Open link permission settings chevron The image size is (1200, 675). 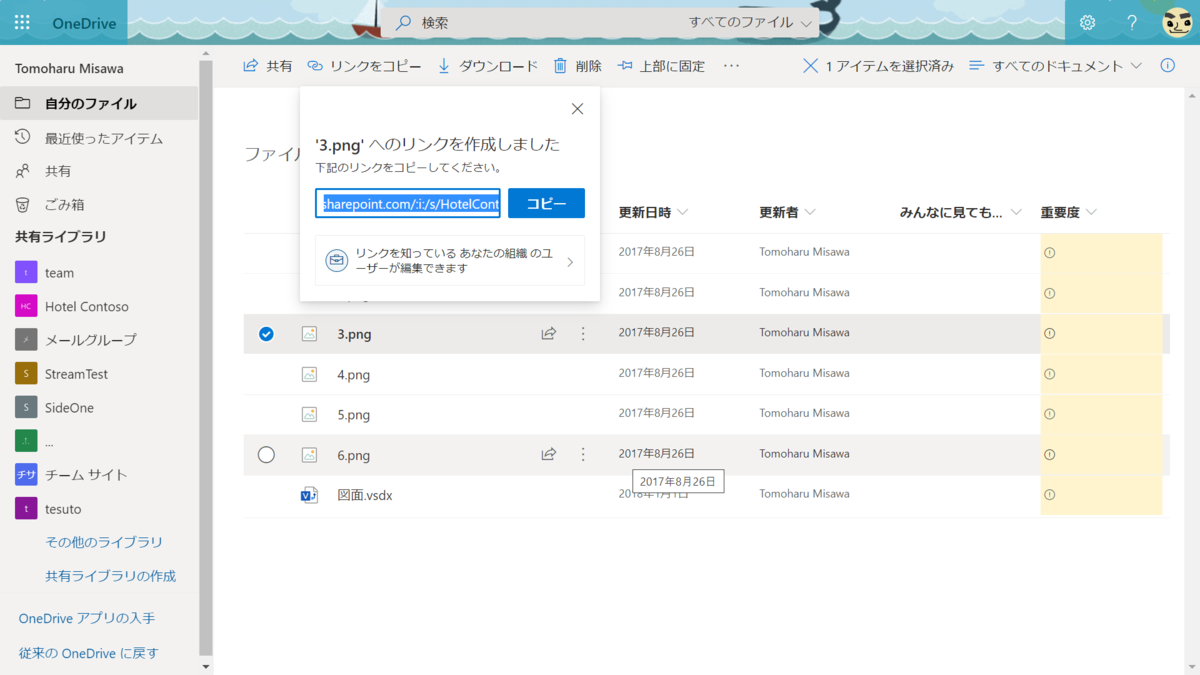[570, 262]
